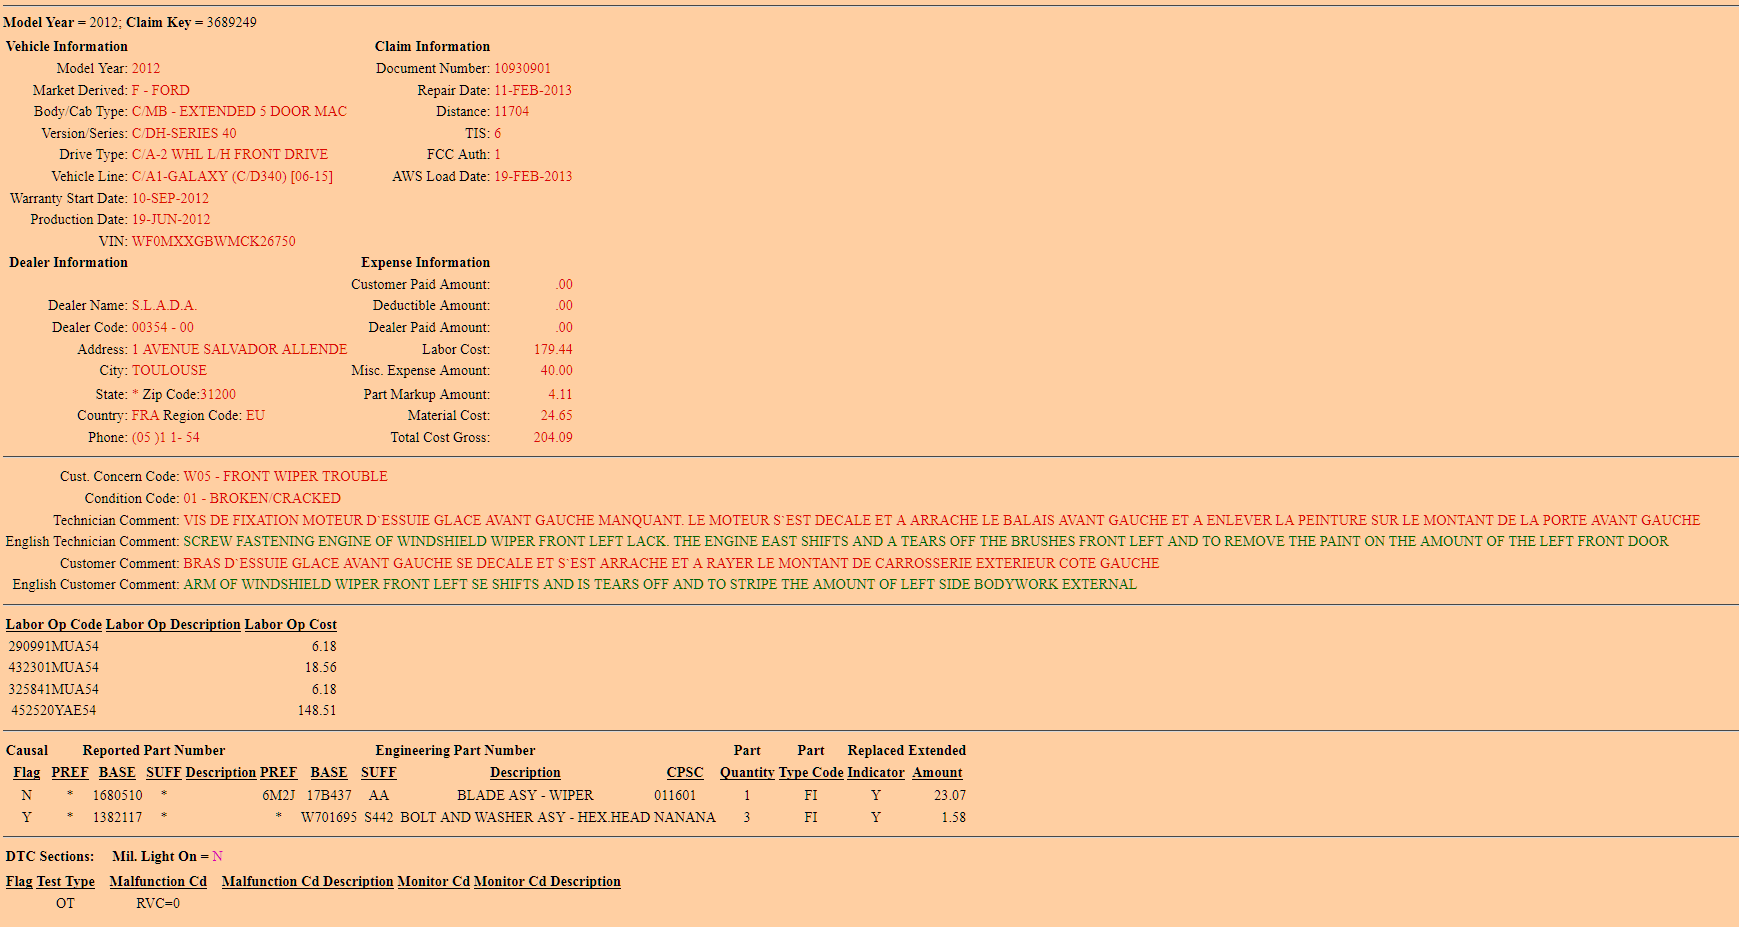Screen dimensions: 1739x927
Task: Click the Labor Op Code column header
Action: click(x=54, y=624)
